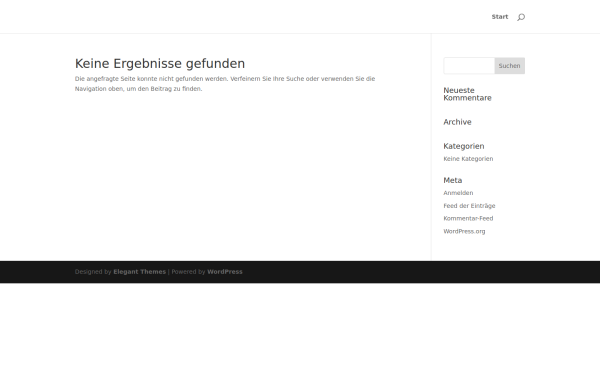Viewport: 600px width, 375px height.
Task: Open the WordPress footer link
Action: 225,272
